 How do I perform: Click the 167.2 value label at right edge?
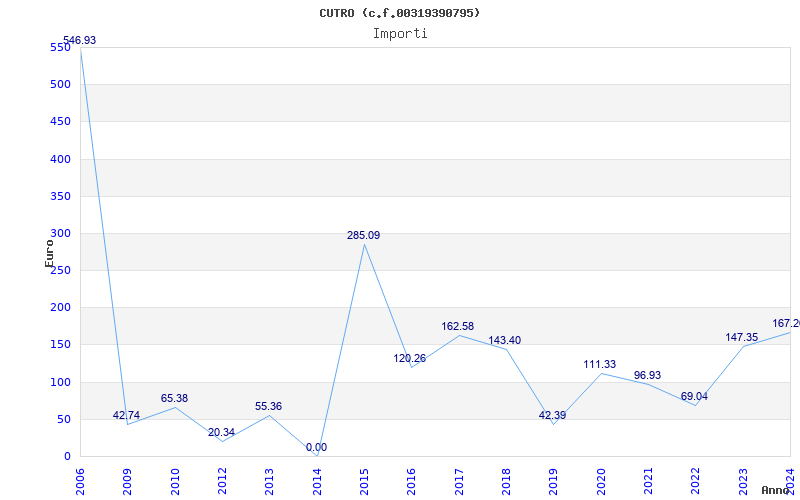point(786,323)
